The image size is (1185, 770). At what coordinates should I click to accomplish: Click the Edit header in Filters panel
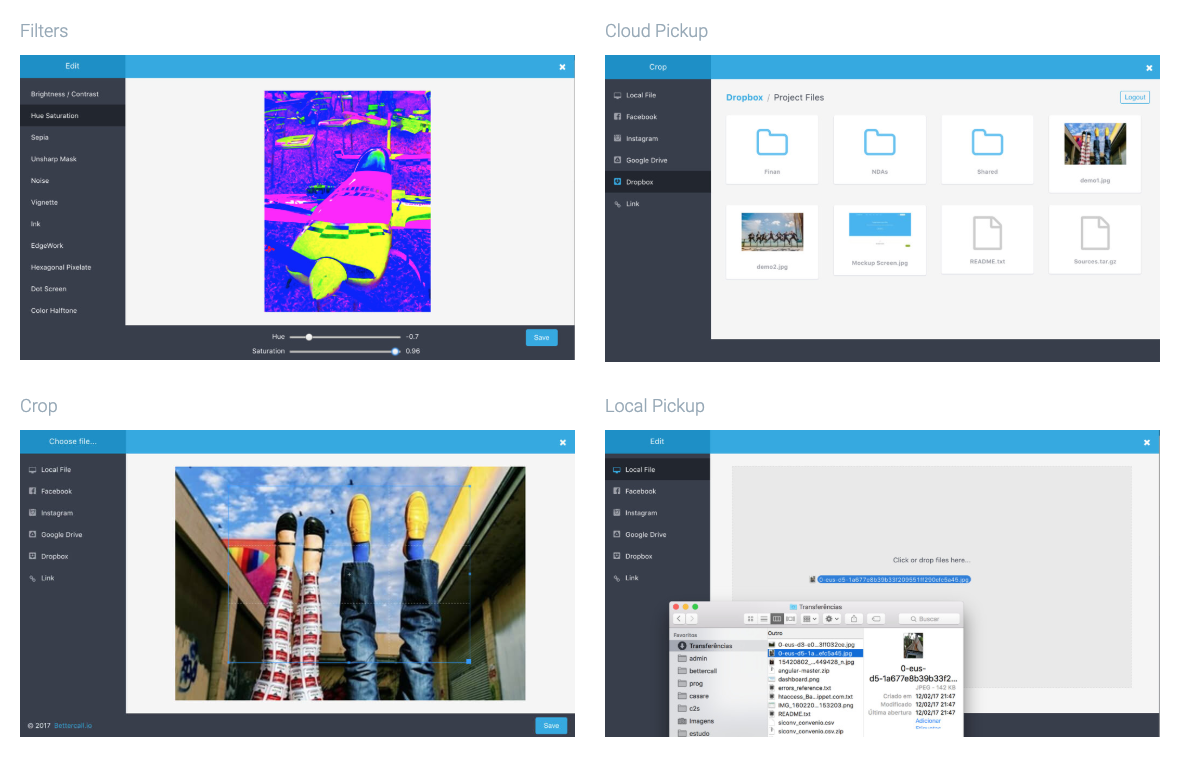pyautogui.click(x=73, y=66)
